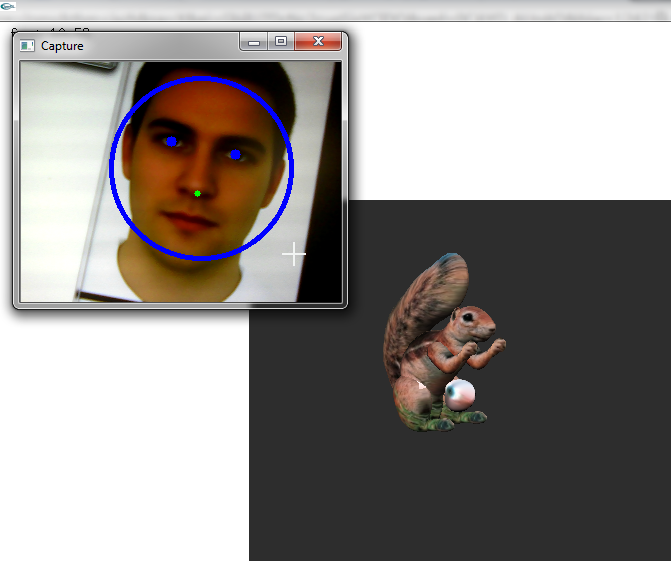
Task: Click the blue dot marking the right-side eye
Action: click(236, 154)
